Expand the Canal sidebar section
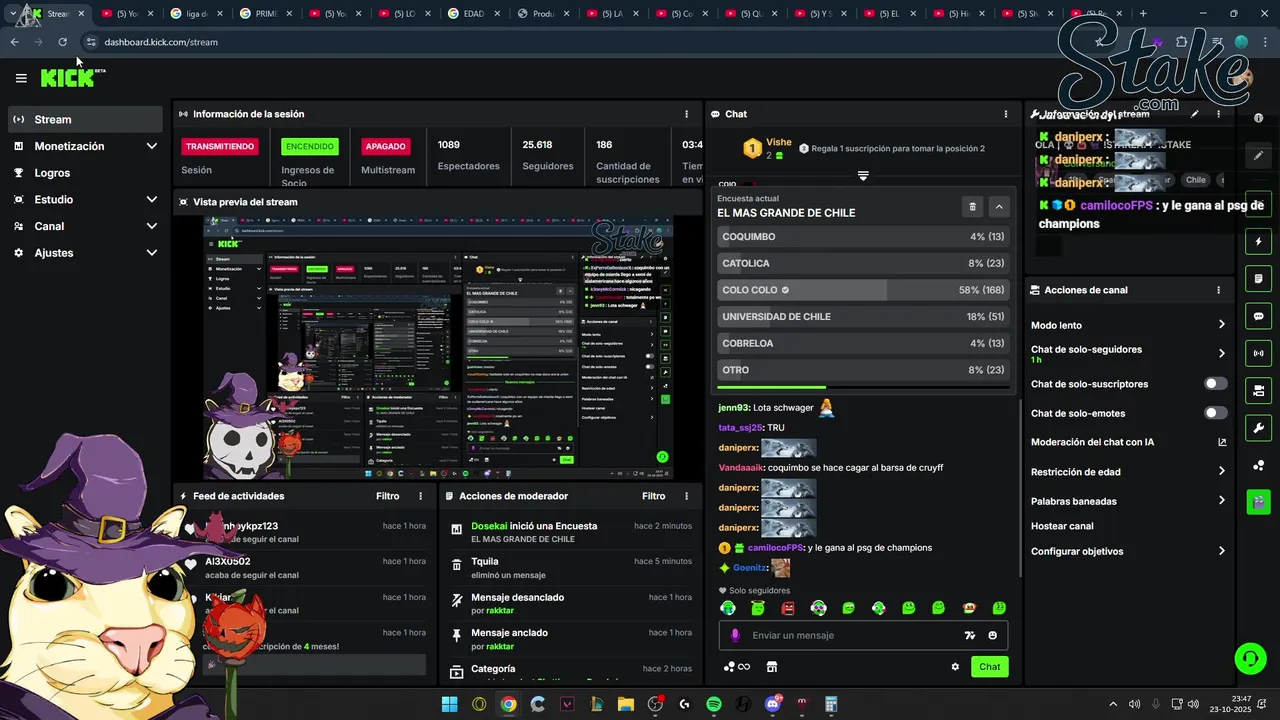This screenshot has width=1280, height=720. pyautogui.click(x=85, y=226)
